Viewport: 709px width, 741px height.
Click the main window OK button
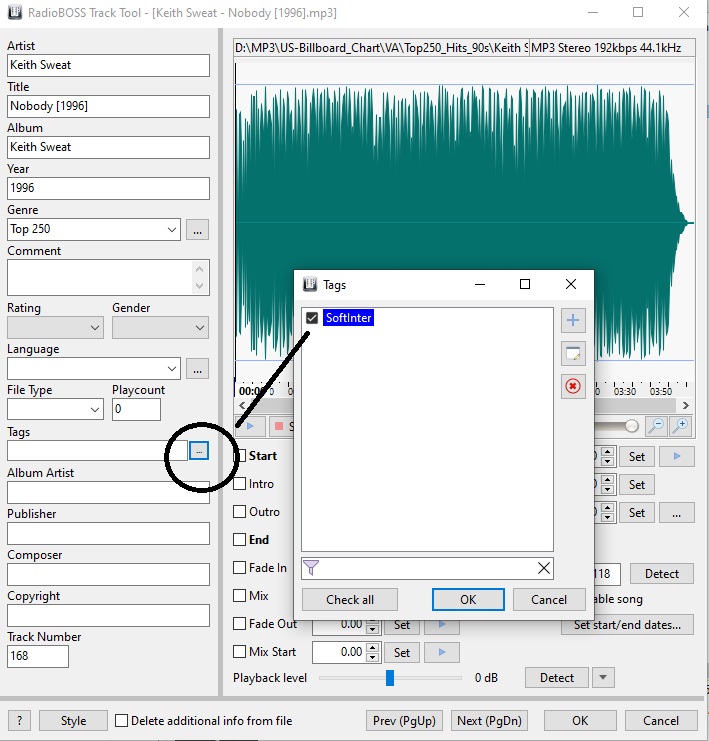580,721
